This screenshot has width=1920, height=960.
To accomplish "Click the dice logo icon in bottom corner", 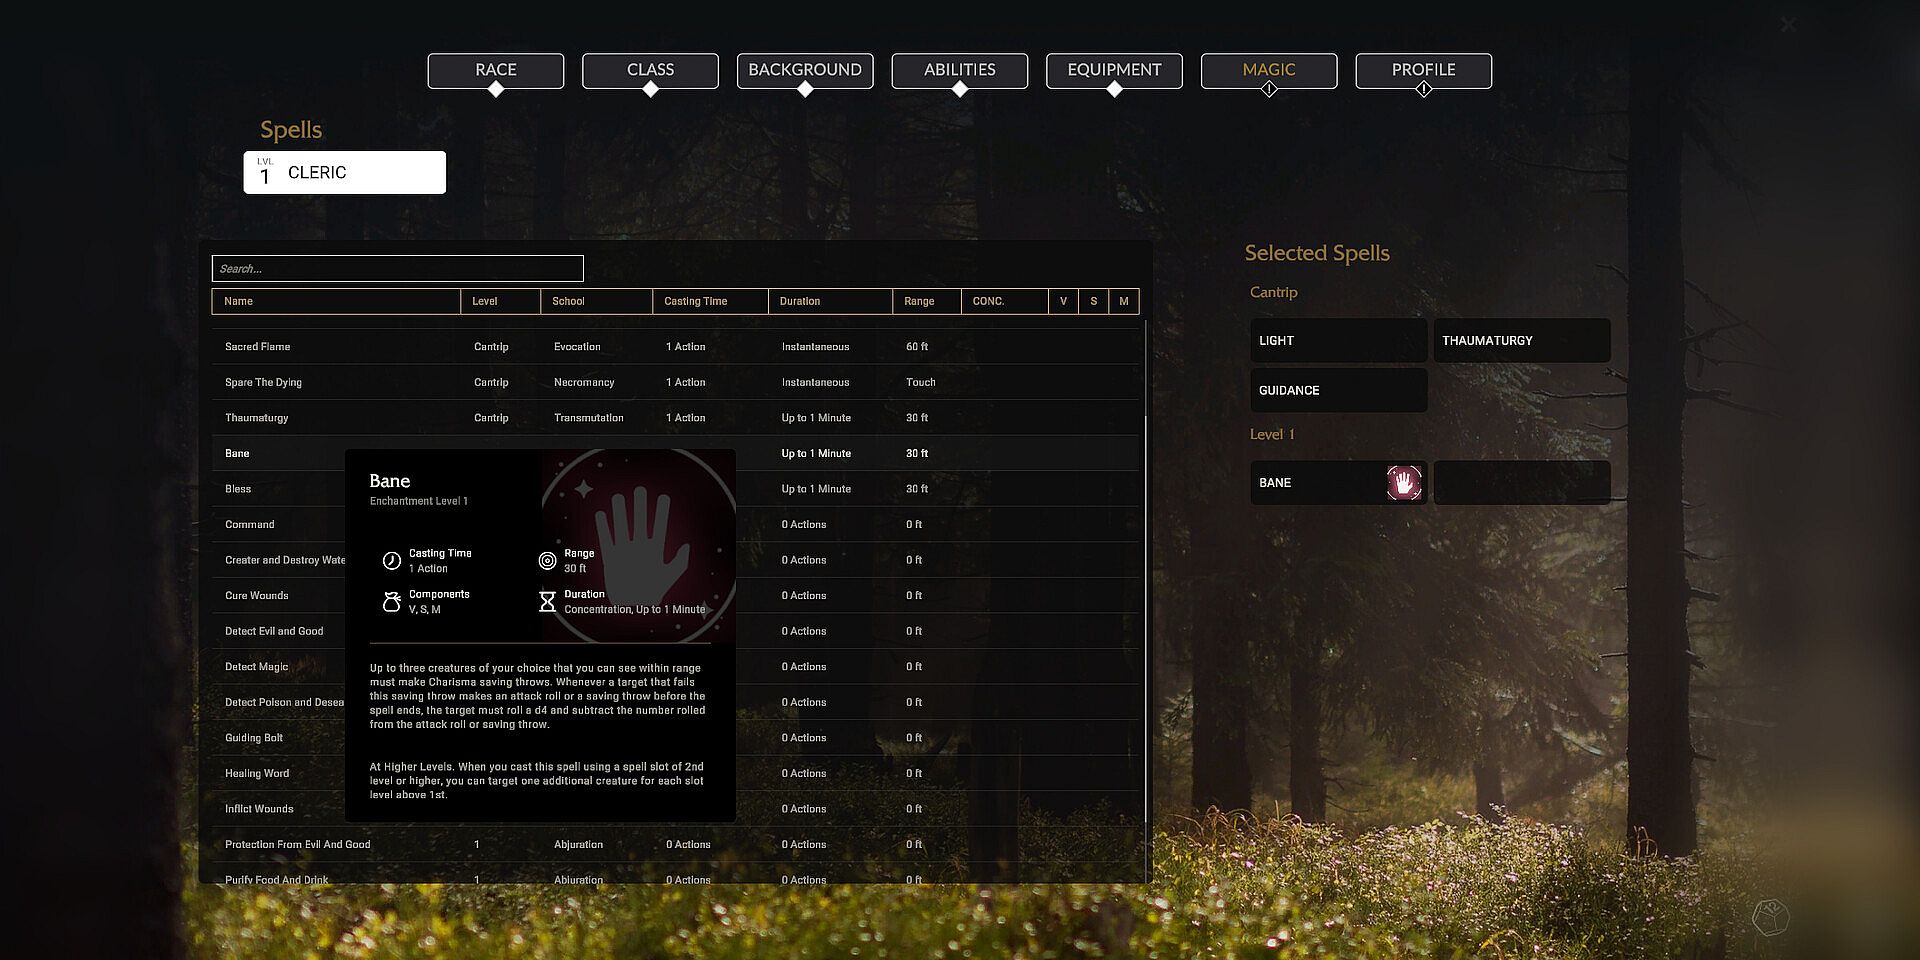I will 1770,916.
